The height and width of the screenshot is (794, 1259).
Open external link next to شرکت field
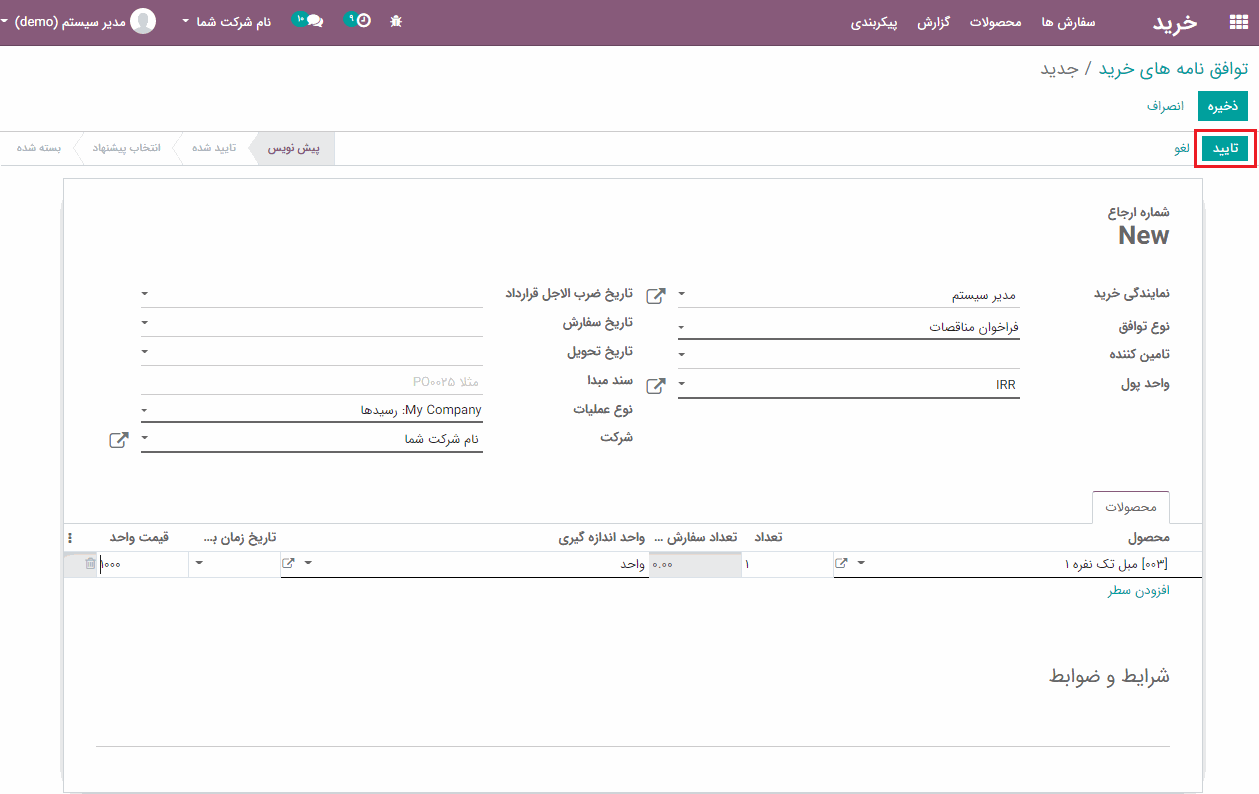[118, 439]
